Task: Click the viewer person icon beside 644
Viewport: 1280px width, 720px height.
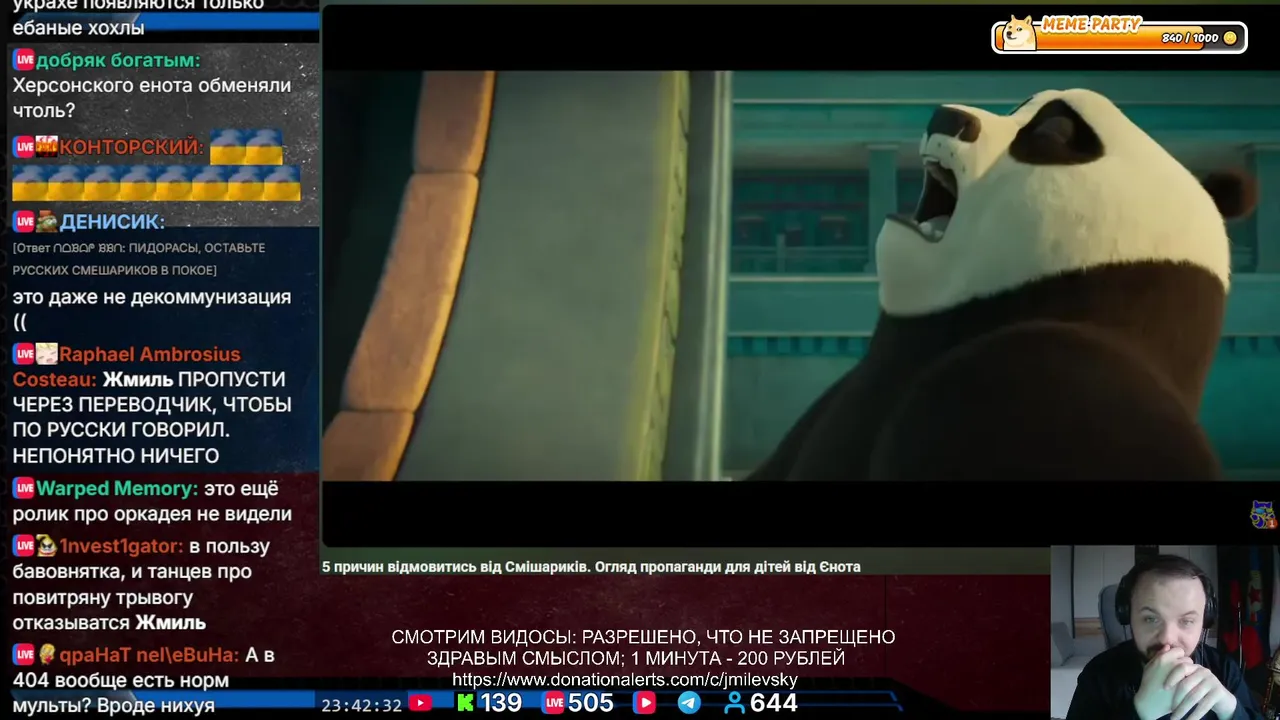Action: coord(735,703)
